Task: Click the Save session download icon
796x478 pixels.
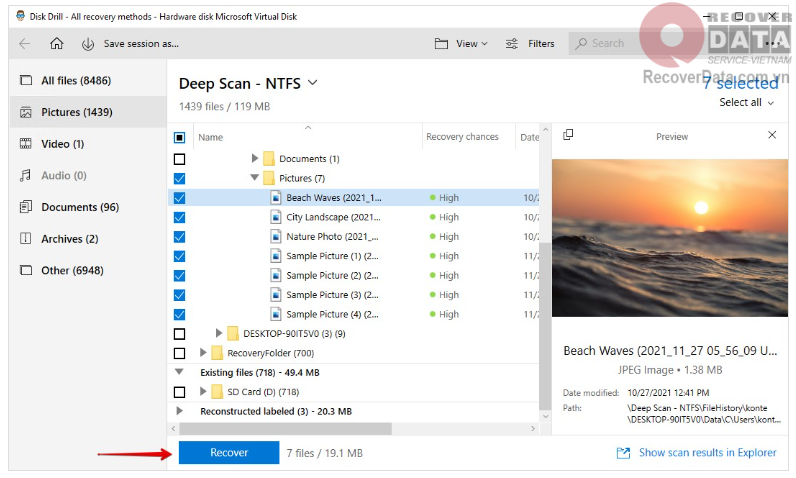Action: click(88, 44)
